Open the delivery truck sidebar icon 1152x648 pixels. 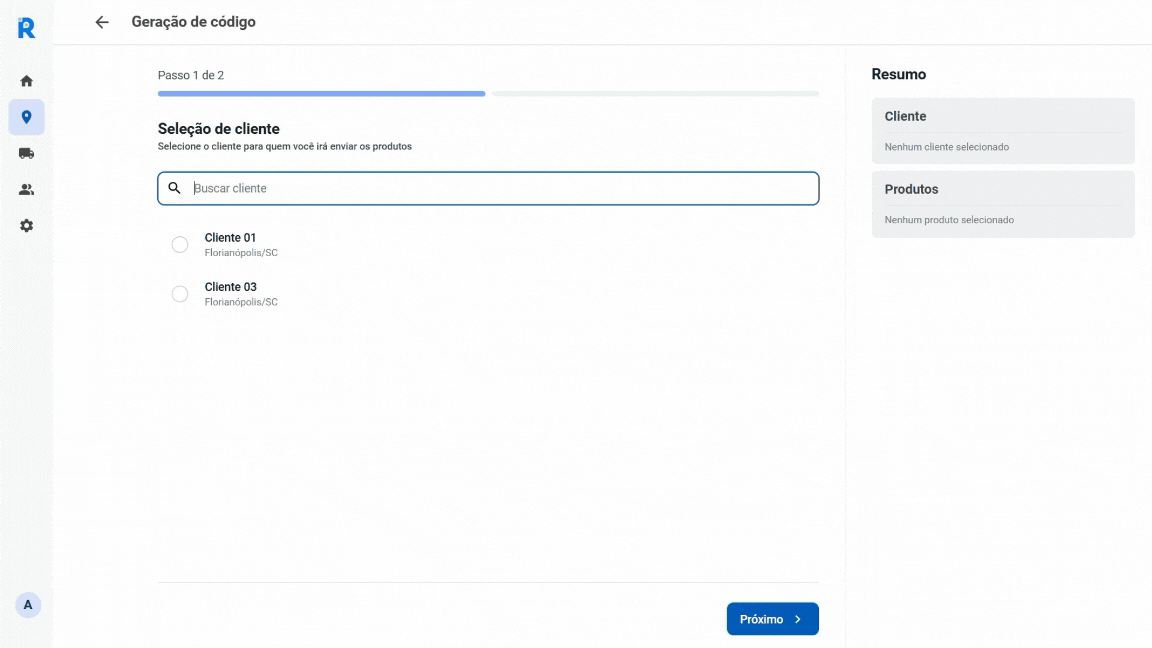coord(26,153)
